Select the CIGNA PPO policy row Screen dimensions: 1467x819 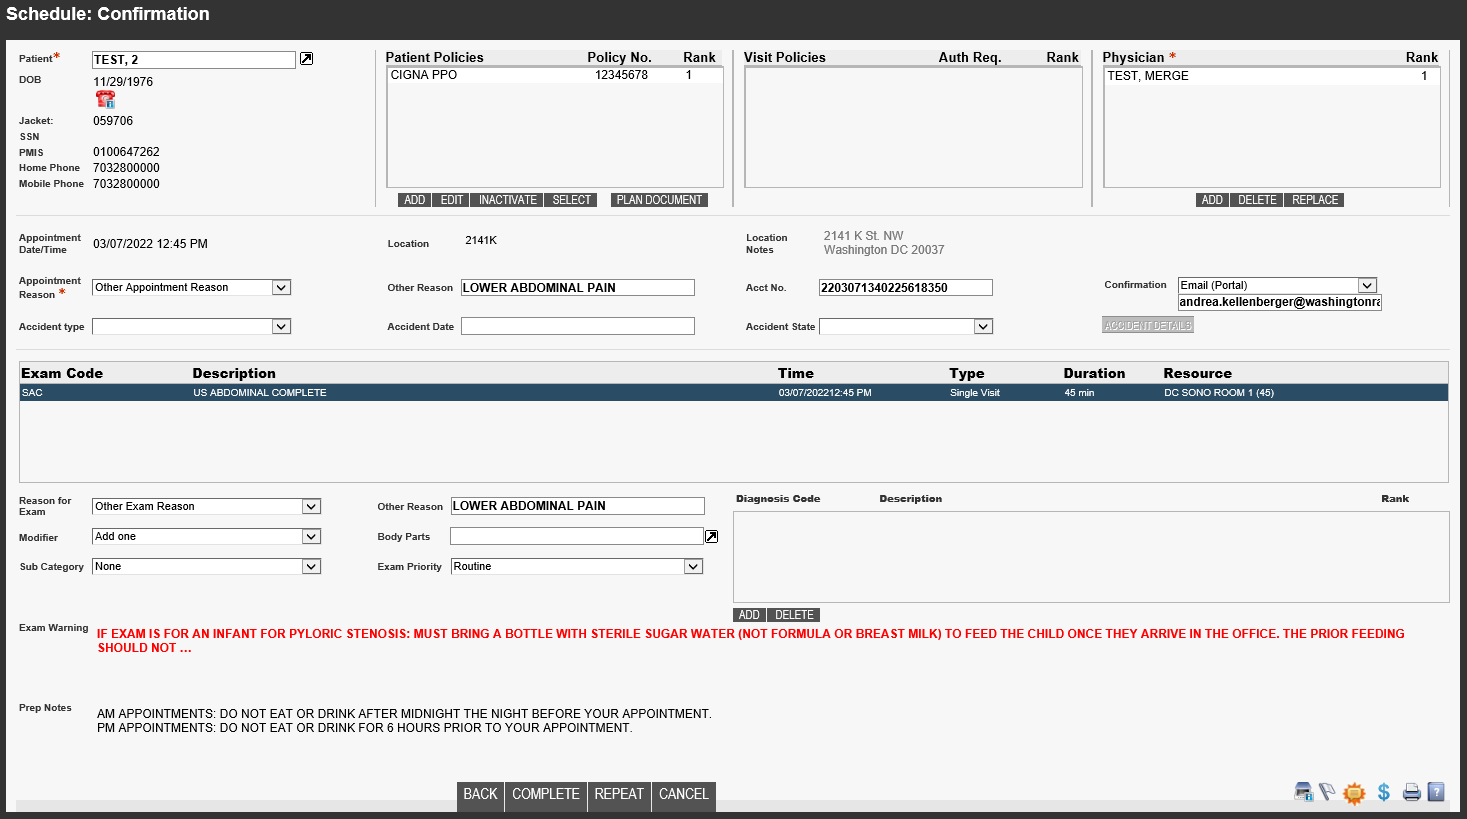point(555,75)
